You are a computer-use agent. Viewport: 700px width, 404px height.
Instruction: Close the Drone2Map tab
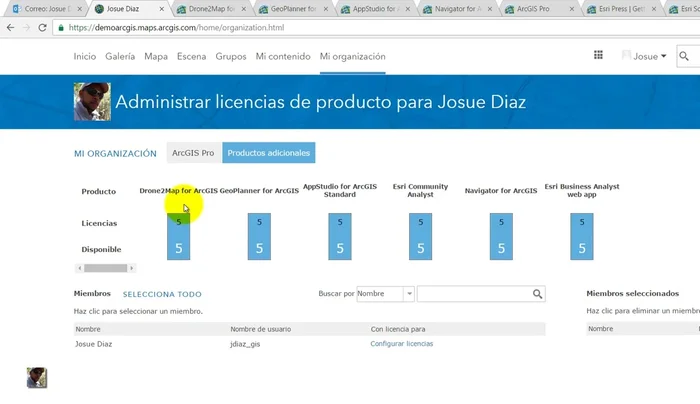[244, 8]
